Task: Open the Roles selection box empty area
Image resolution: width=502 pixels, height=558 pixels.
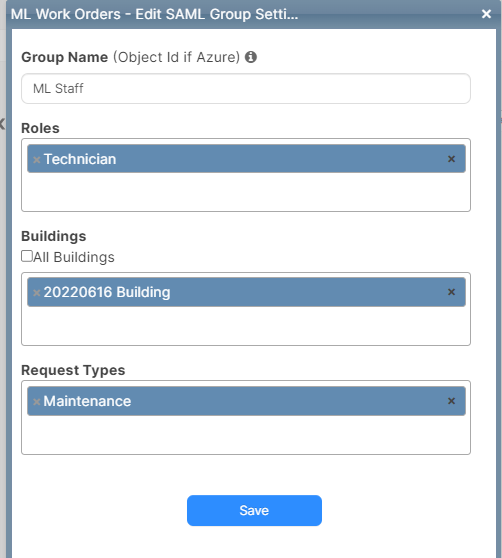Action: click(x=246, y=192)
